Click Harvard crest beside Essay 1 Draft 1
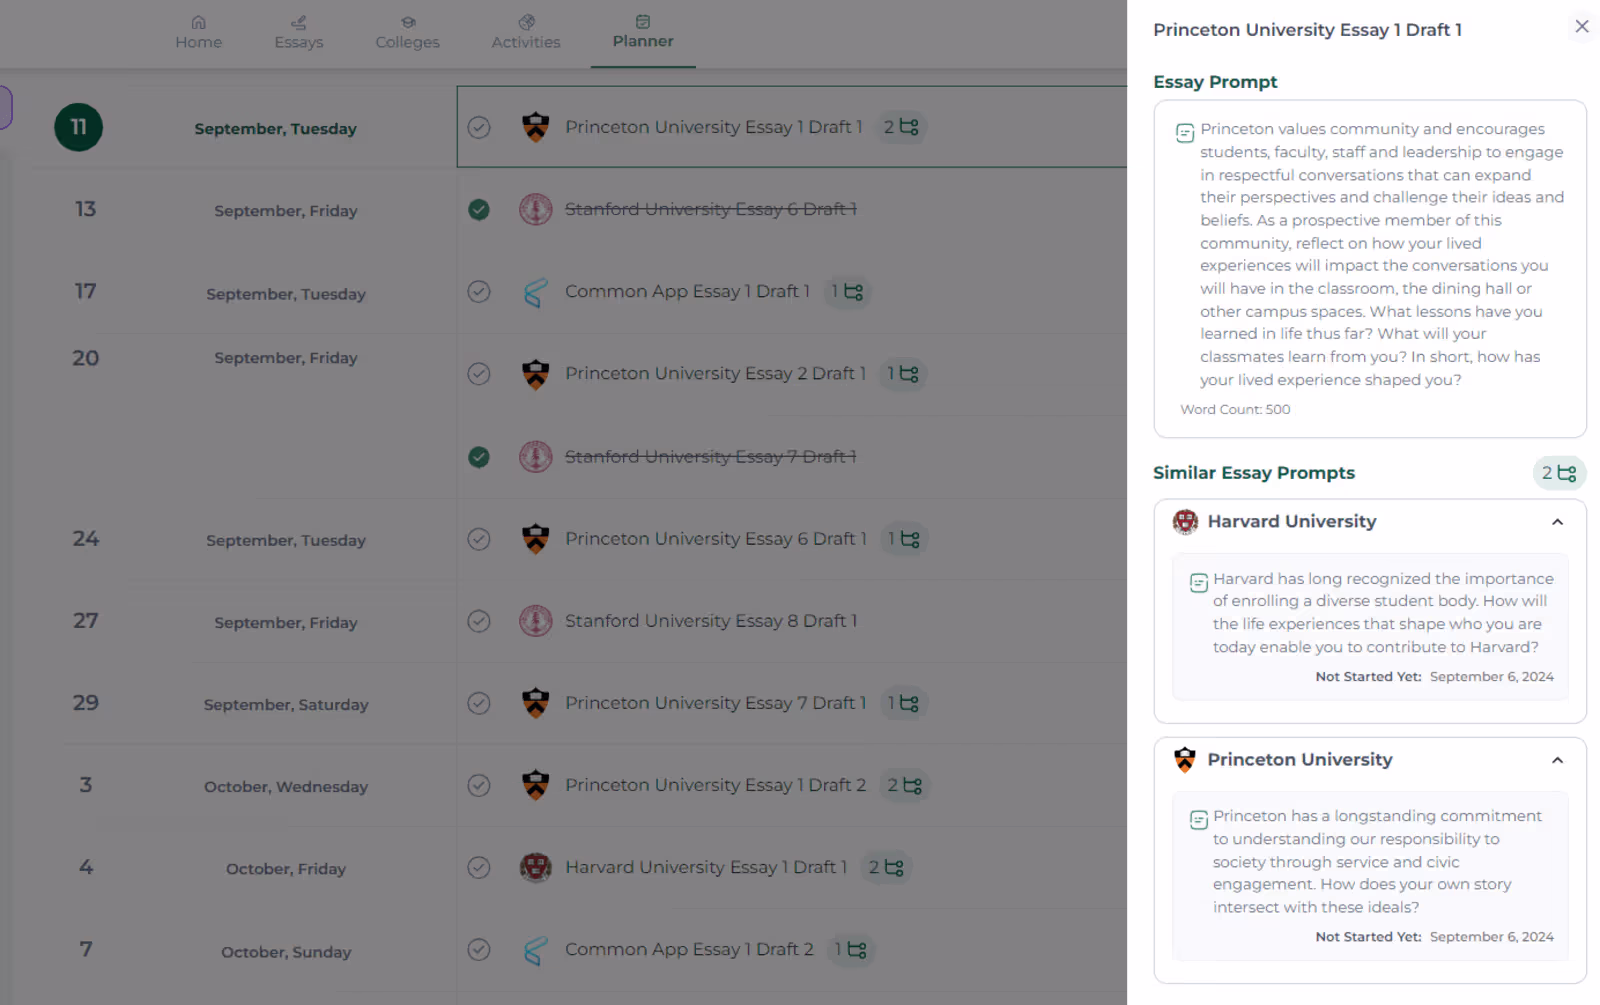 click(536, 867)
